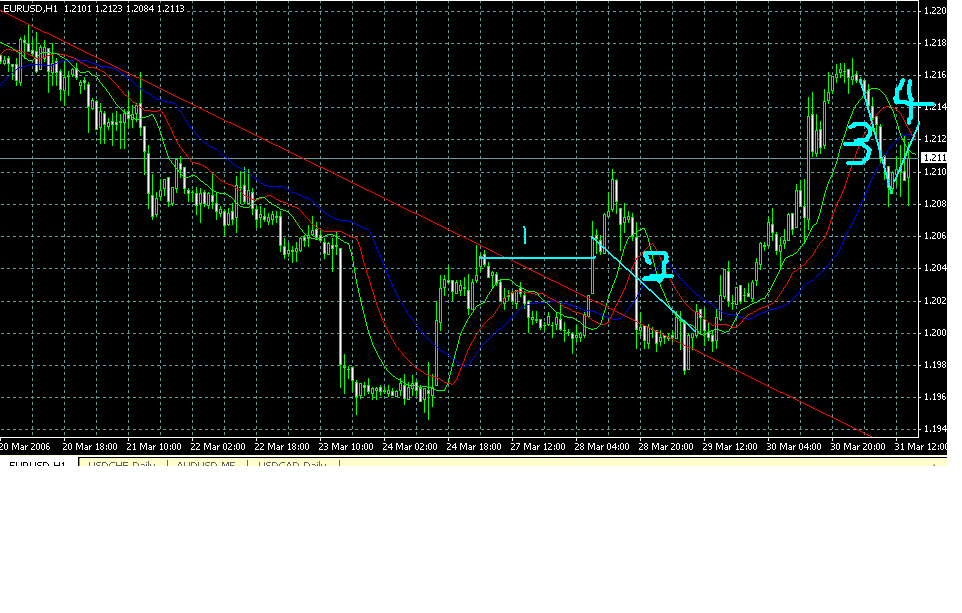
Task: Click the 1.220 price scale label
Action: coord(934,10)
